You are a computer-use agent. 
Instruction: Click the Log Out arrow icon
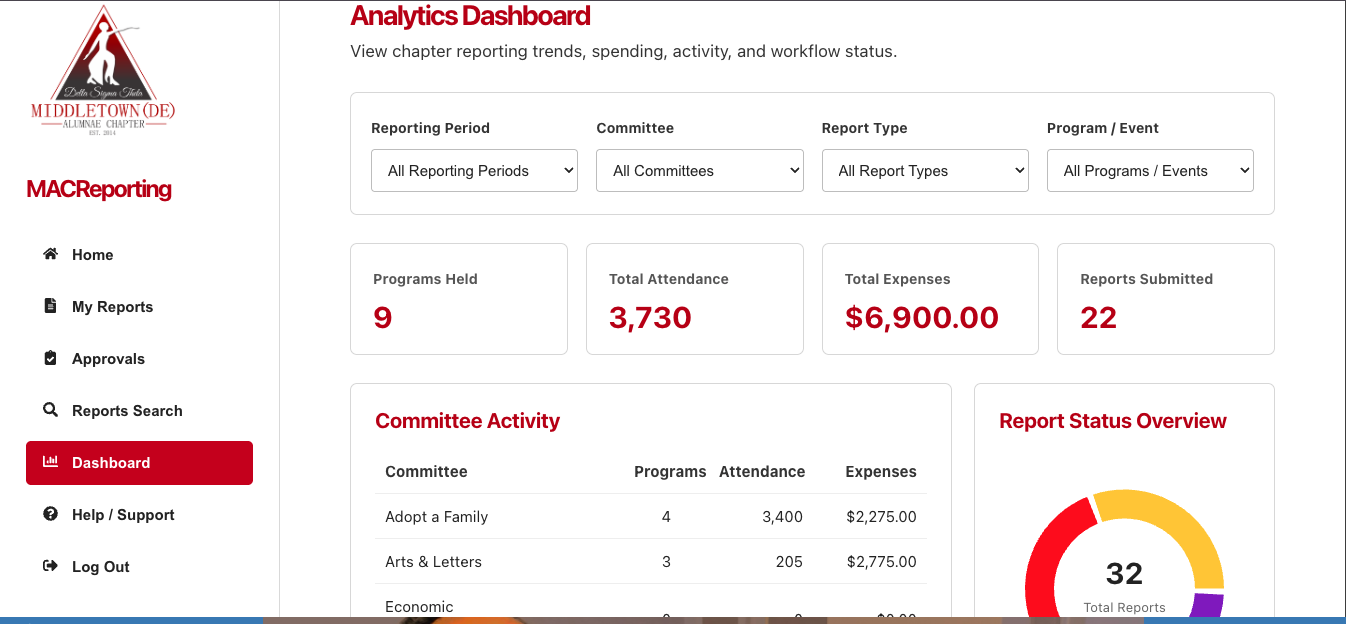(x=50, y=566)
